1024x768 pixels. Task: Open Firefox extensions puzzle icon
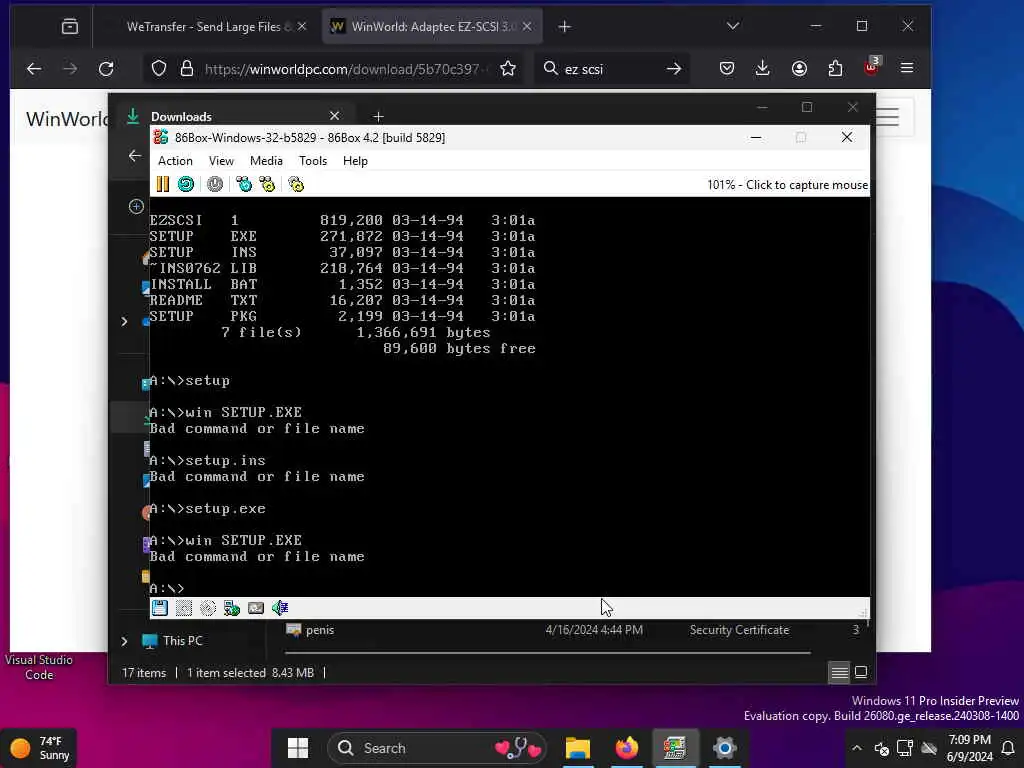(x=835, y=69)
